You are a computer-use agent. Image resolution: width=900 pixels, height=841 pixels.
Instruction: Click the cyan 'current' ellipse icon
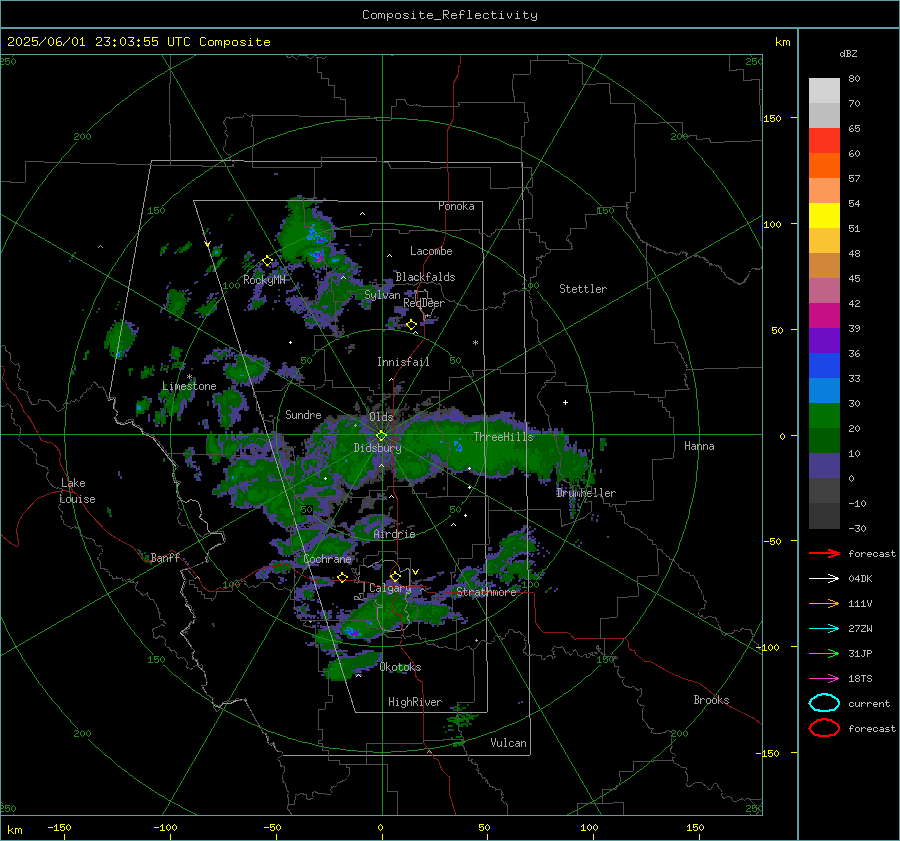click(x=824, y=703)
